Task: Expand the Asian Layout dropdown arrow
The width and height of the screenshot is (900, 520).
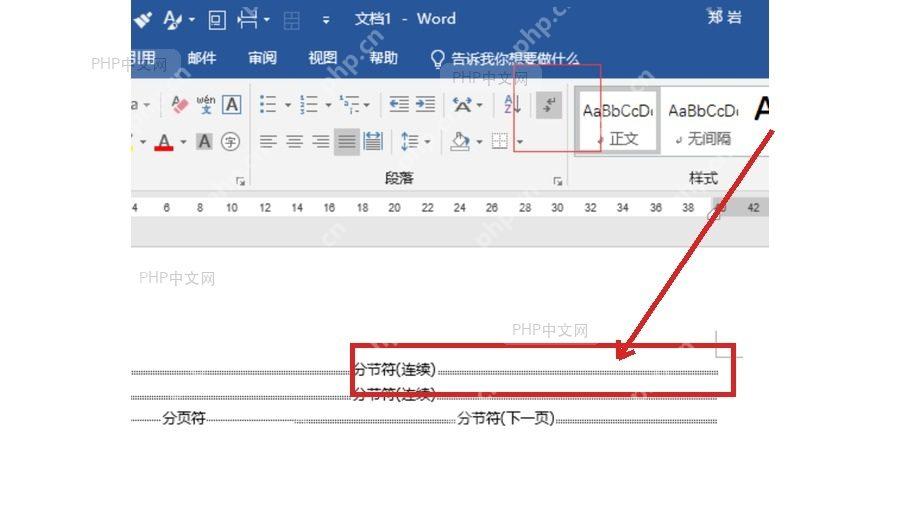Action: coord(479,105)
